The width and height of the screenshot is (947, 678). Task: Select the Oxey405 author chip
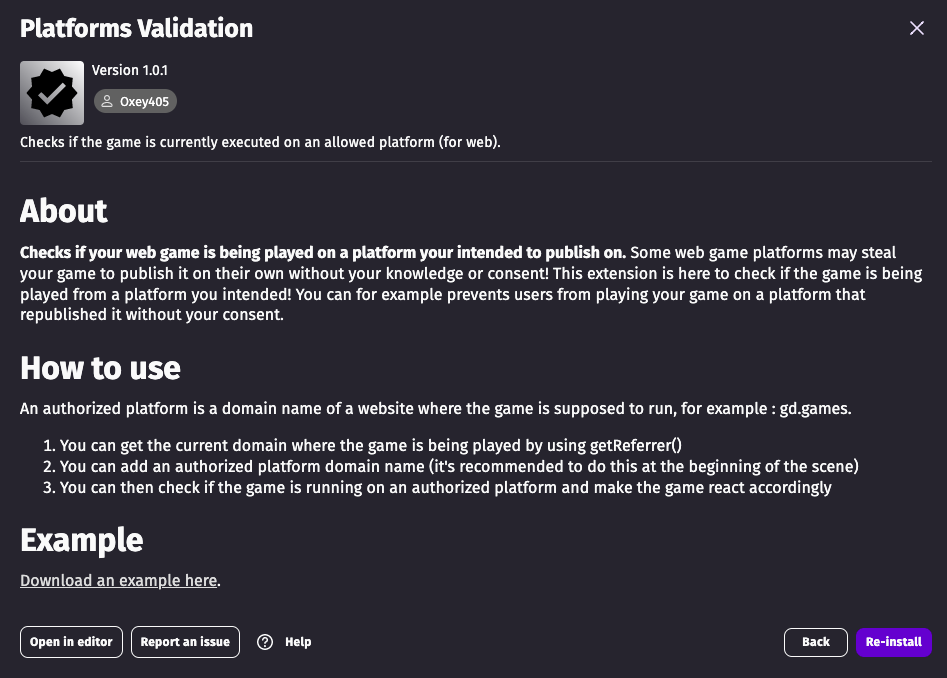pos(135,101)
